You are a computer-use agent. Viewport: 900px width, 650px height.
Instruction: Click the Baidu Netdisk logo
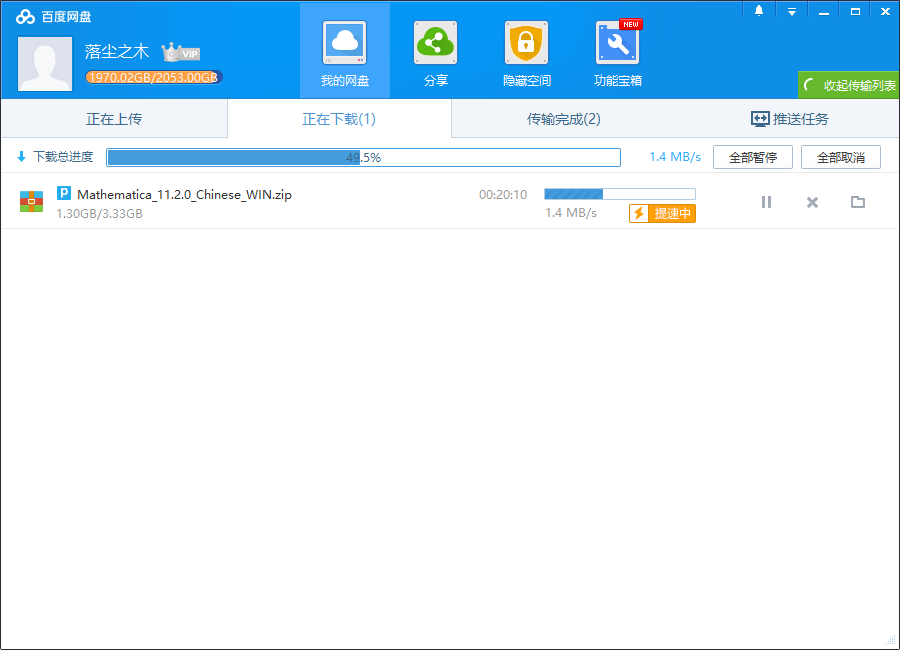[x=25, y=17]
